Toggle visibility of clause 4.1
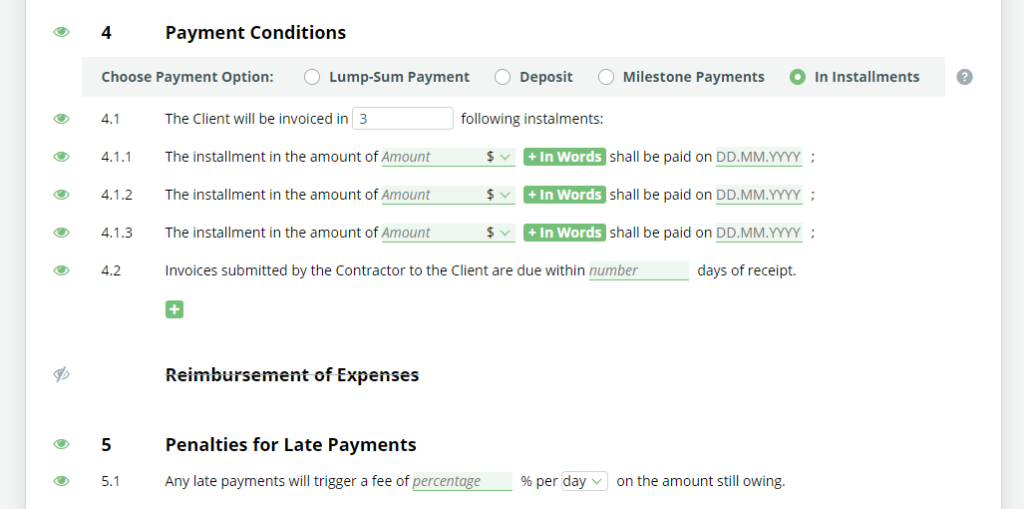 click(x=61, y=119)
